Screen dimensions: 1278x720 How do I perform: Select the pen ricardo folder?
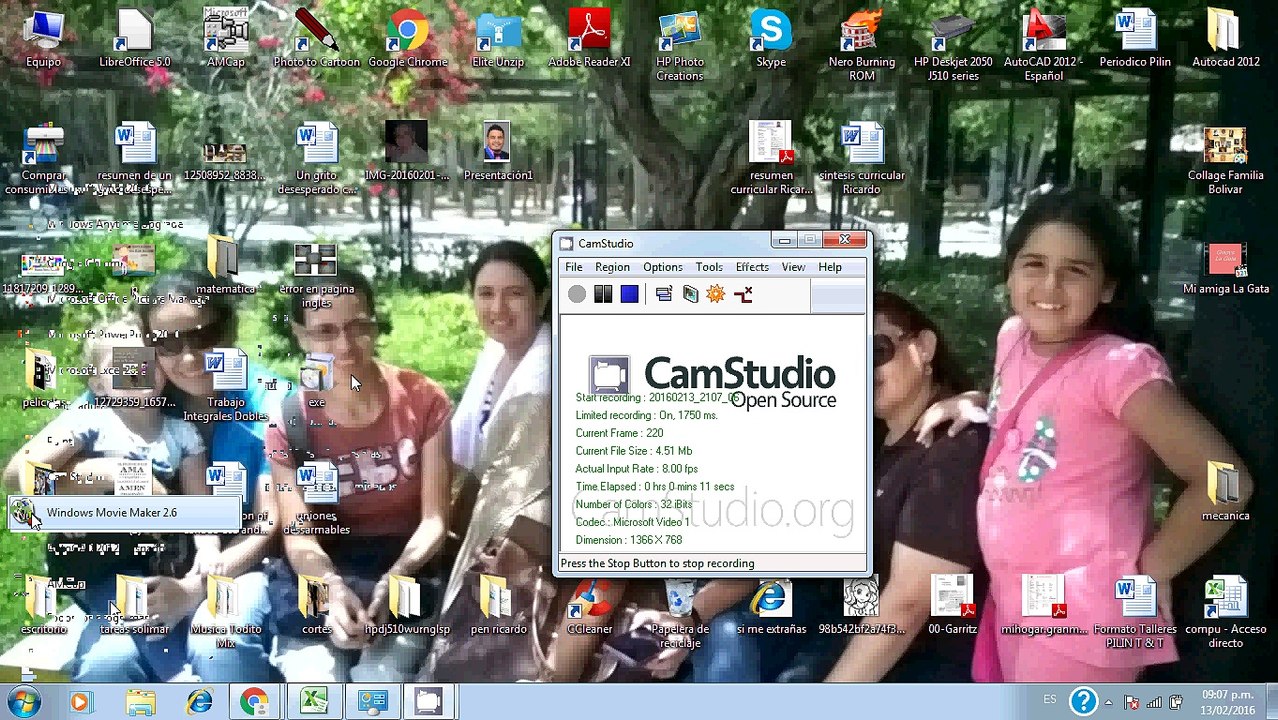click(x=498, y=606)
